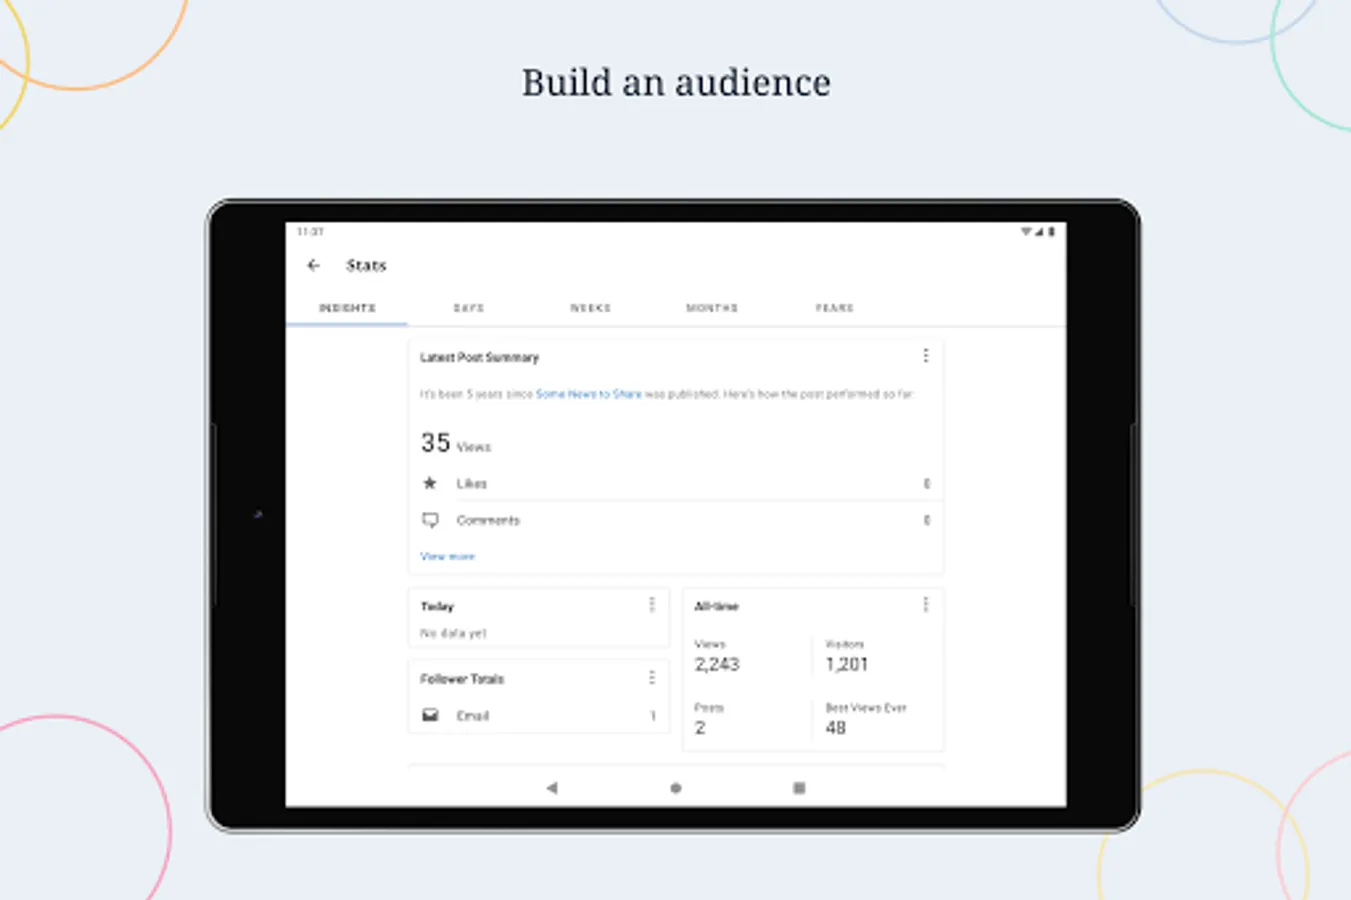Click the Stats screen title
This screenshot has height=900, width=1351.
[366, 265]
